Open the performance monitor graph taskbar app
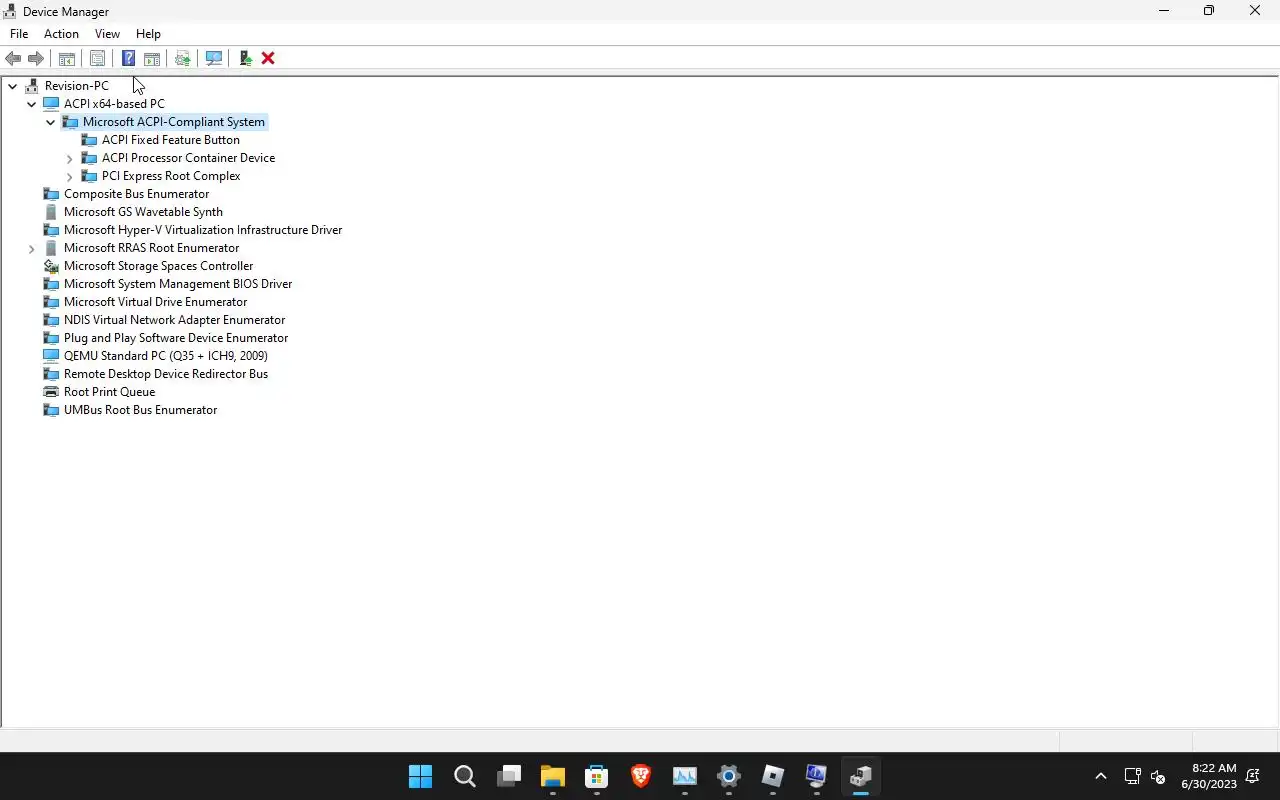The width and height of the screenshot is (1280, 800). point(685,776)
